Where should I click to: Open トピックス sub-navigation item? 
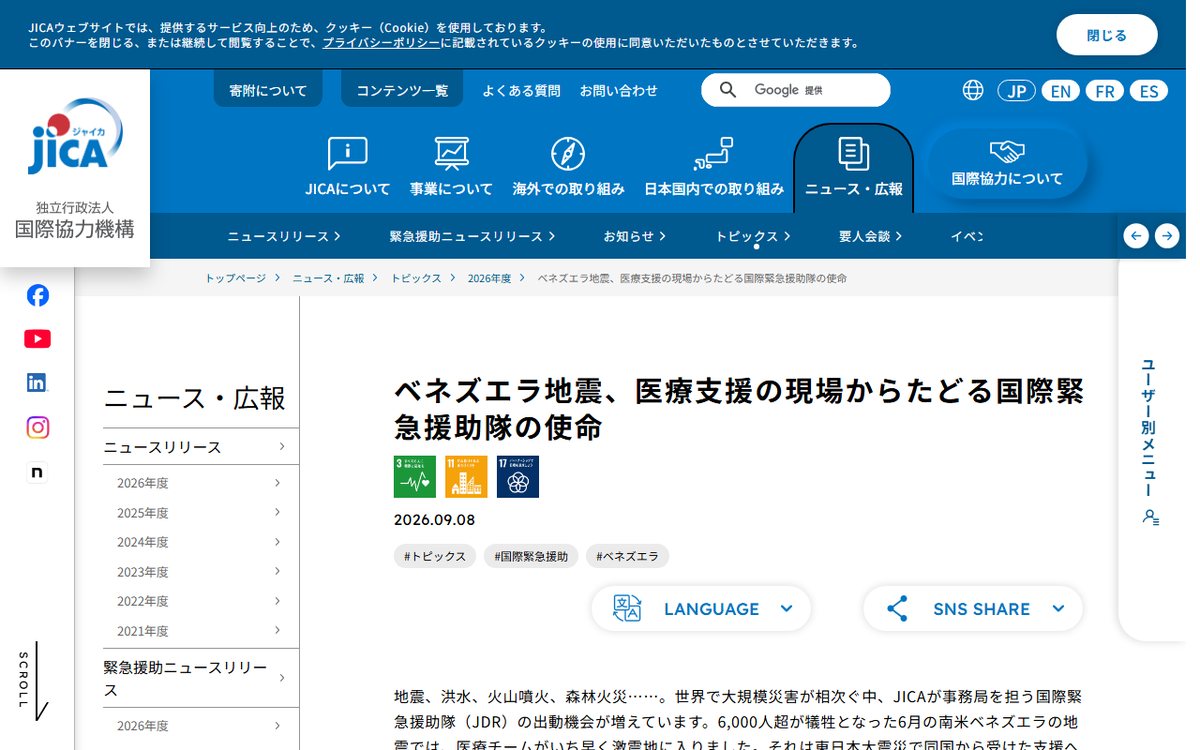753,236
